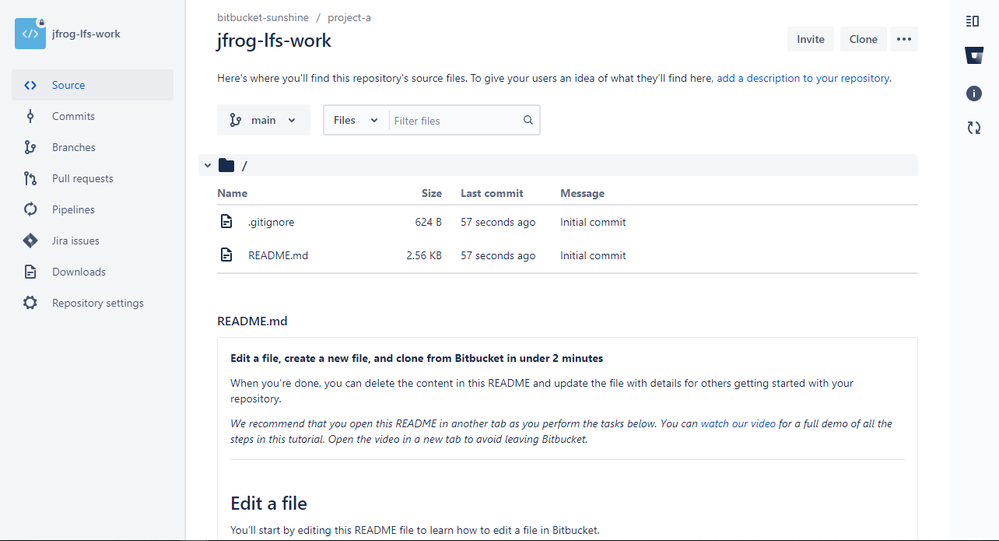Click the 2.56 KB size value
Screen dimensions: 999x541
click(424, 255)
